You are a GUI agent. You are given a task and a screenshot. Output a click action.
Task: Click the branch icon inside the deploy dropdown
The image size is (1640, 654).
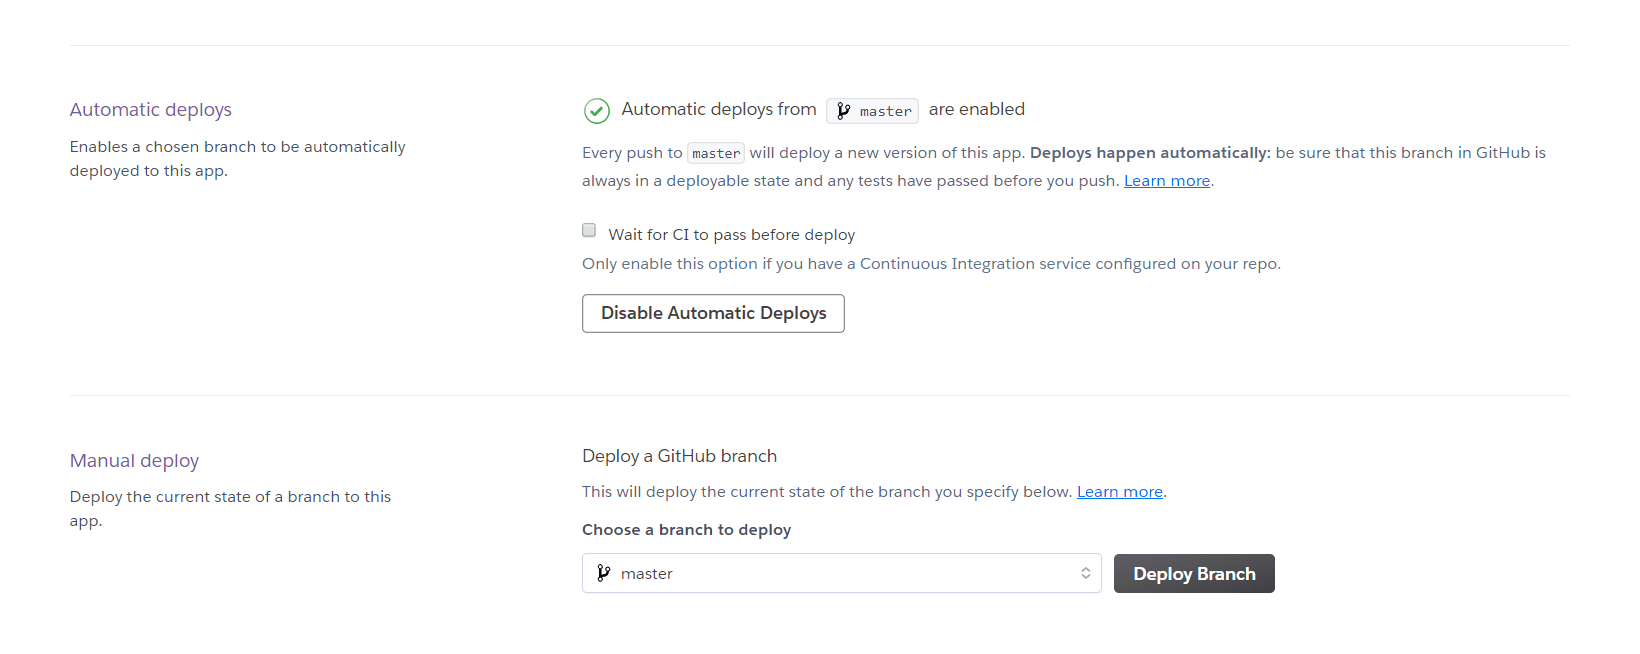click(603, 573)
